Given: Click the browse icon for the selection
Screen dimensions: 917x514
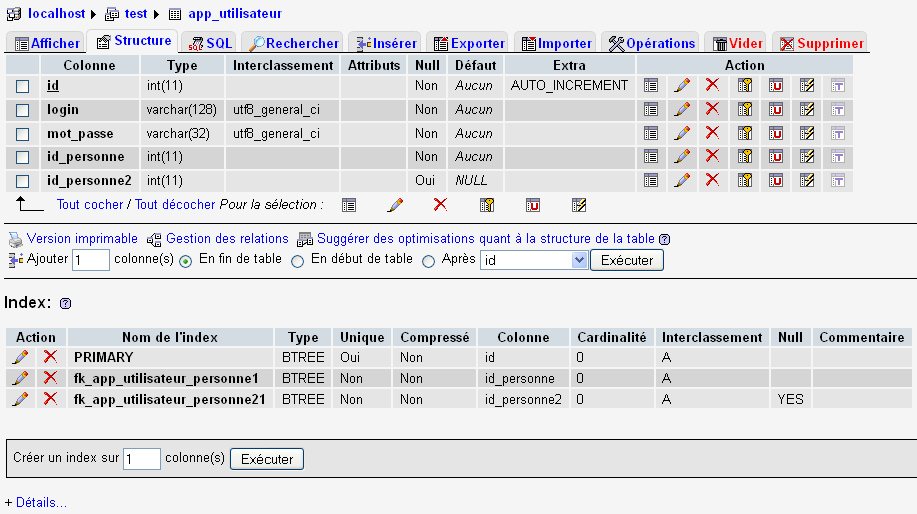Looking at the screenshot, I should tap(349, 205).
